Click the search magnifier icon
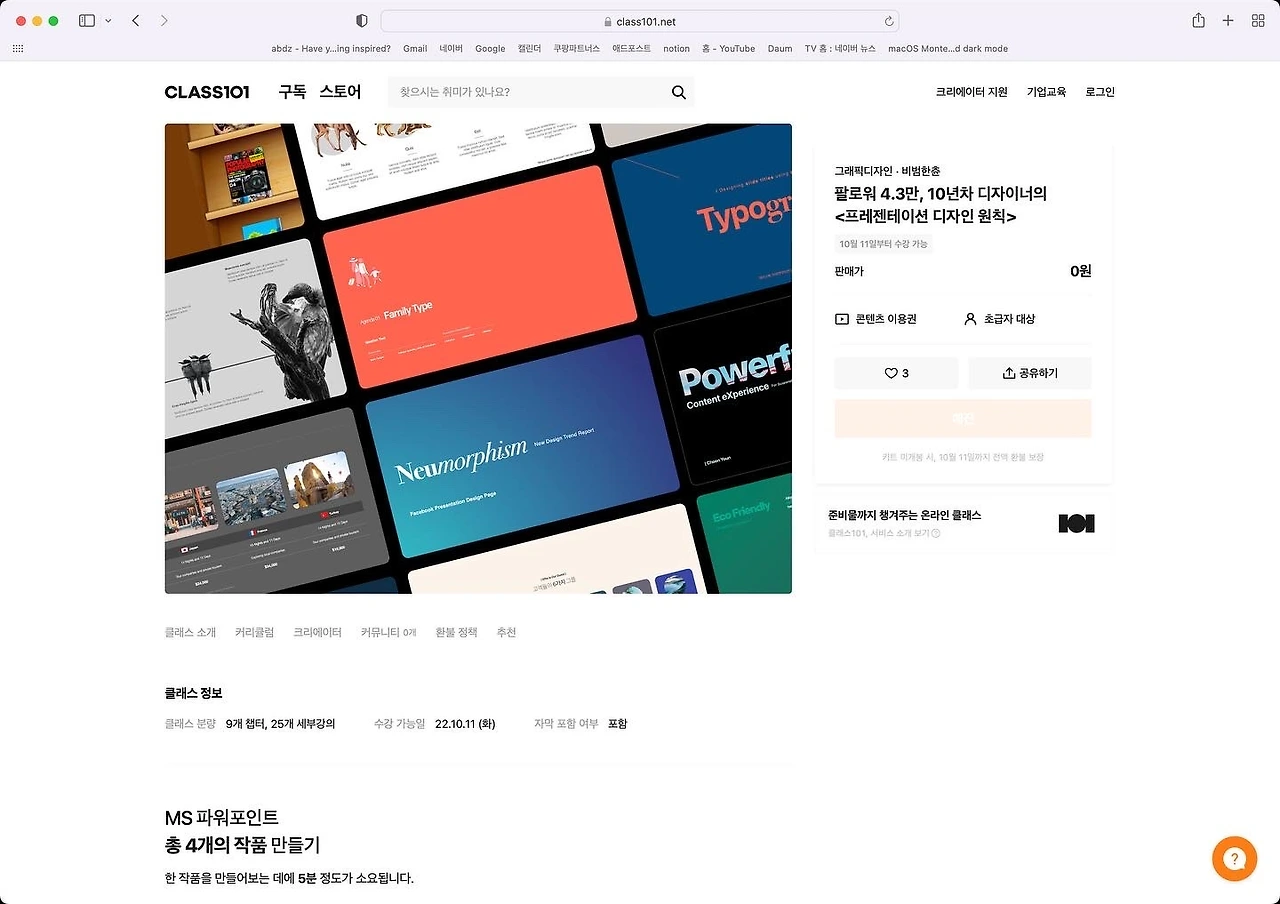This screenshot has width=1280, height=904. pyautogui.click(x=679, y=92)
